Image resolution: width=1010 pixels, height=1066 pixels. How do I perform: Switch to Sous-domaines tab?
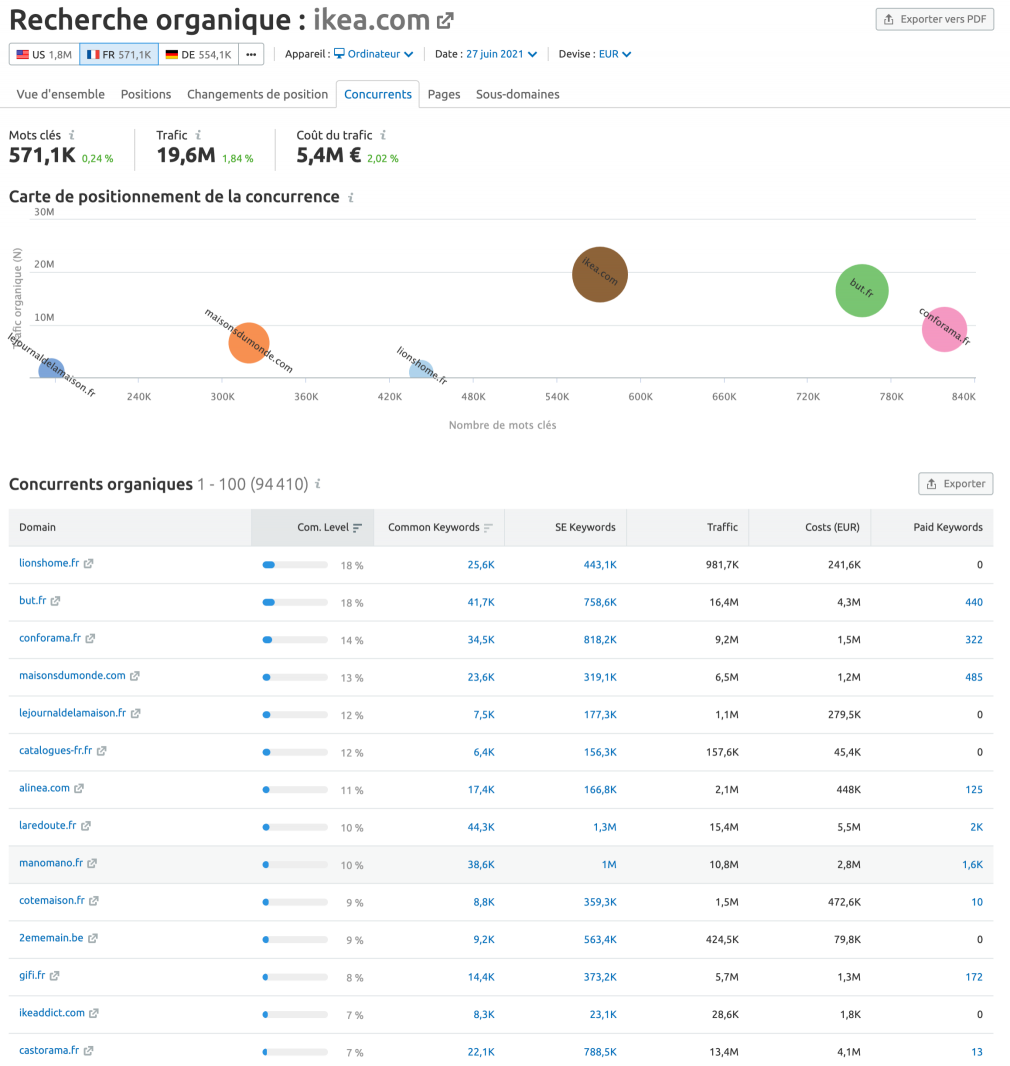tap(518, 94)
